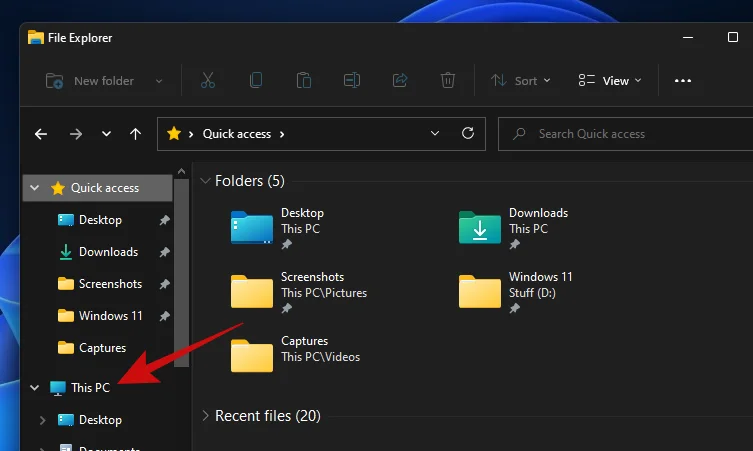Open the See more three-dots menu
Image resolution: width=753 pixels, height=451 pixels.
[x=682, y=81]
